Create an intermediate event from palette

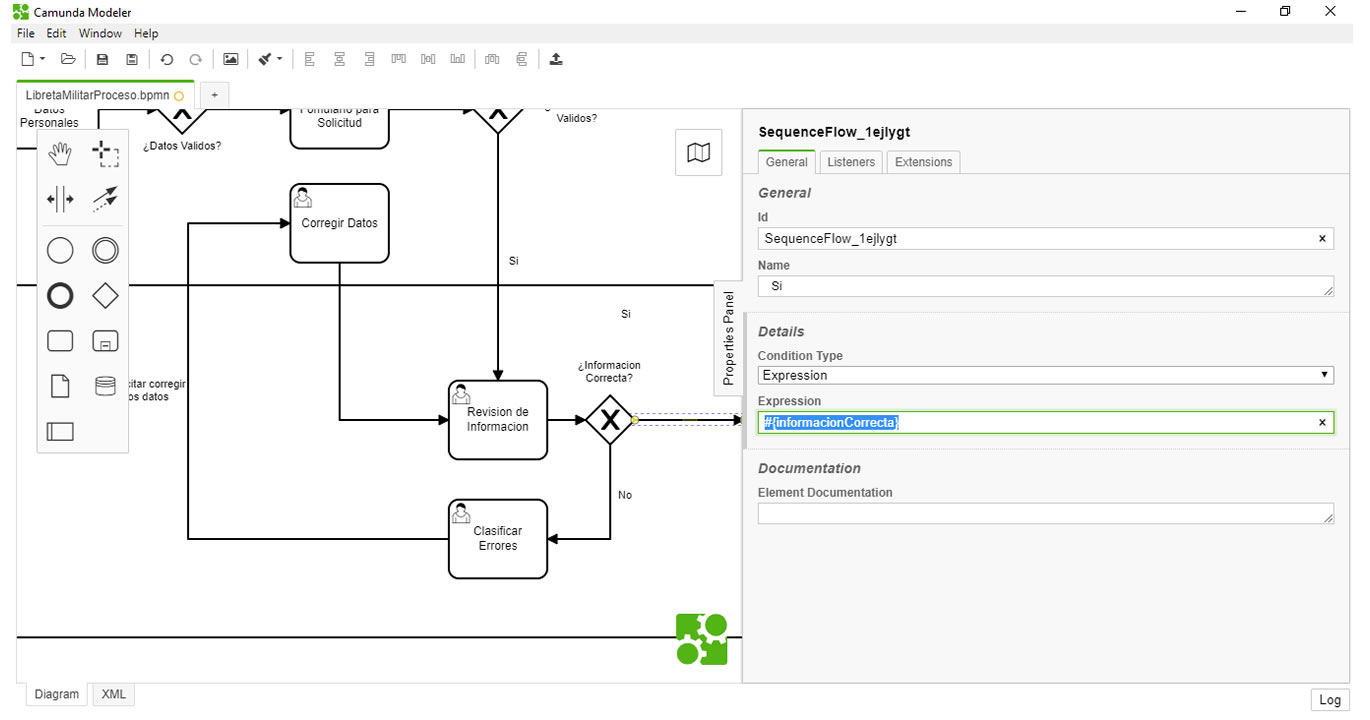pos(105,250)
